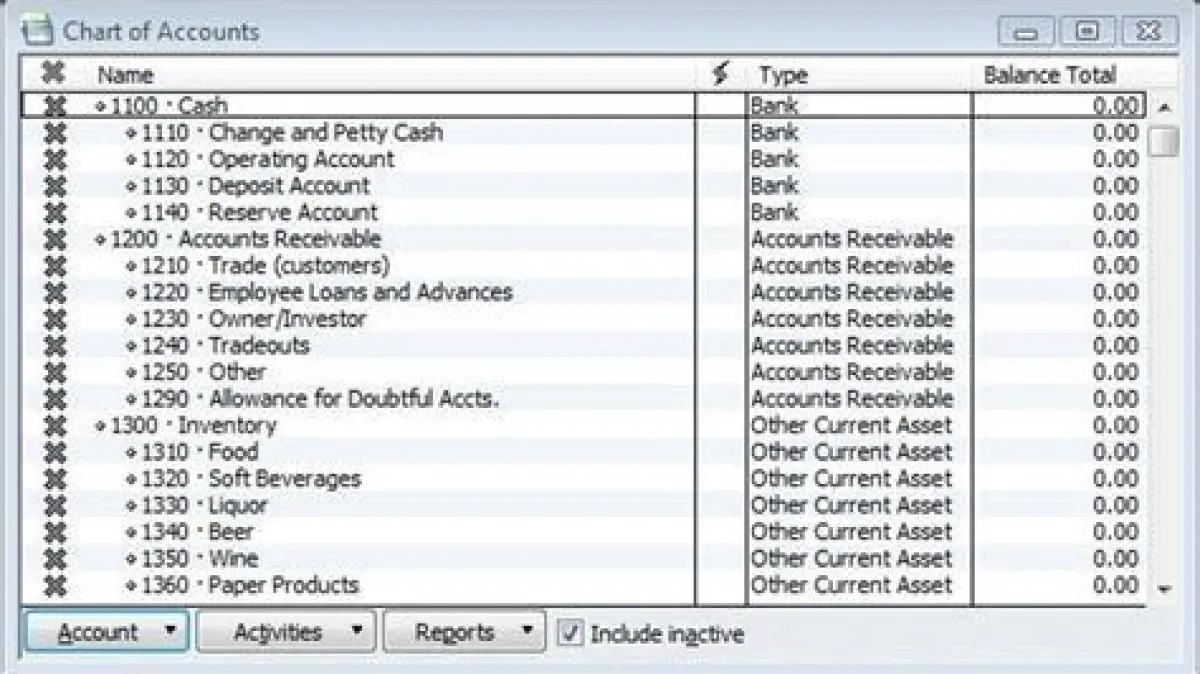This screenshot has height=674, width=1200.
Task: Select the 1140 Reserve Account row
Action: 292,212
